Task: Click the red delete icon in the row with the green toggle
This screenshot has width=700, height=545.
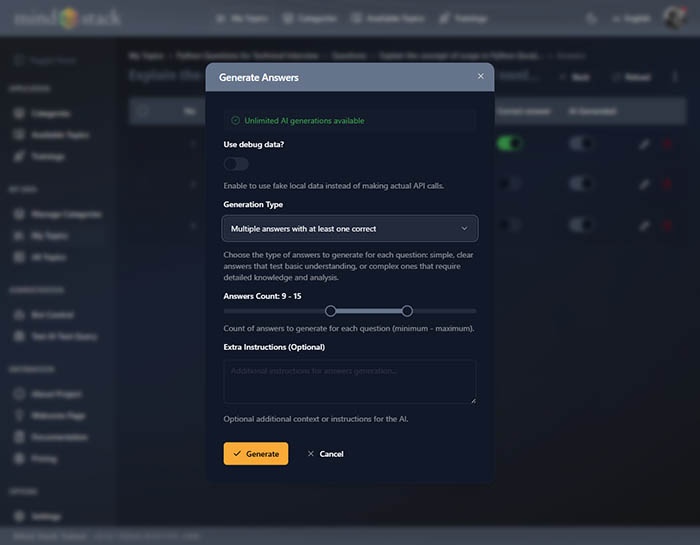Action: (x=667, y=144)
